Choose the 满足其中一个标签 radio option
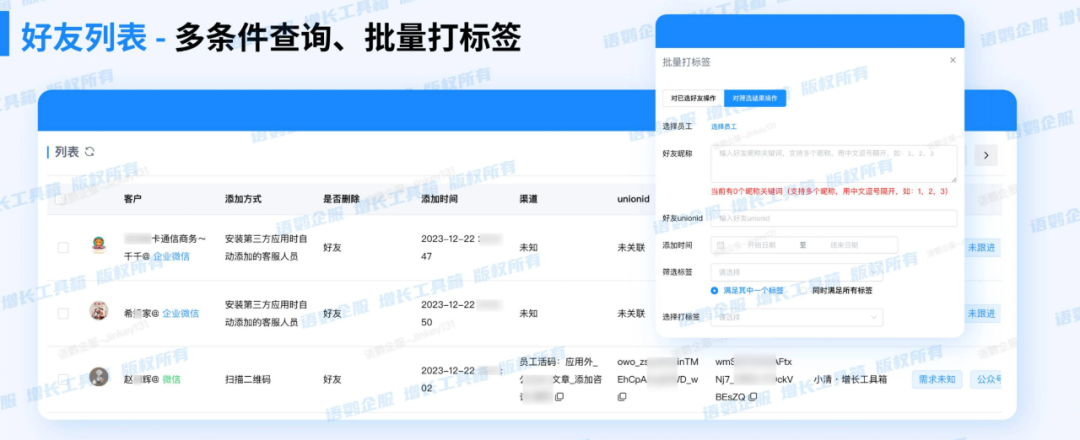This screenshot has height=440, width=1080. [715, 291]
